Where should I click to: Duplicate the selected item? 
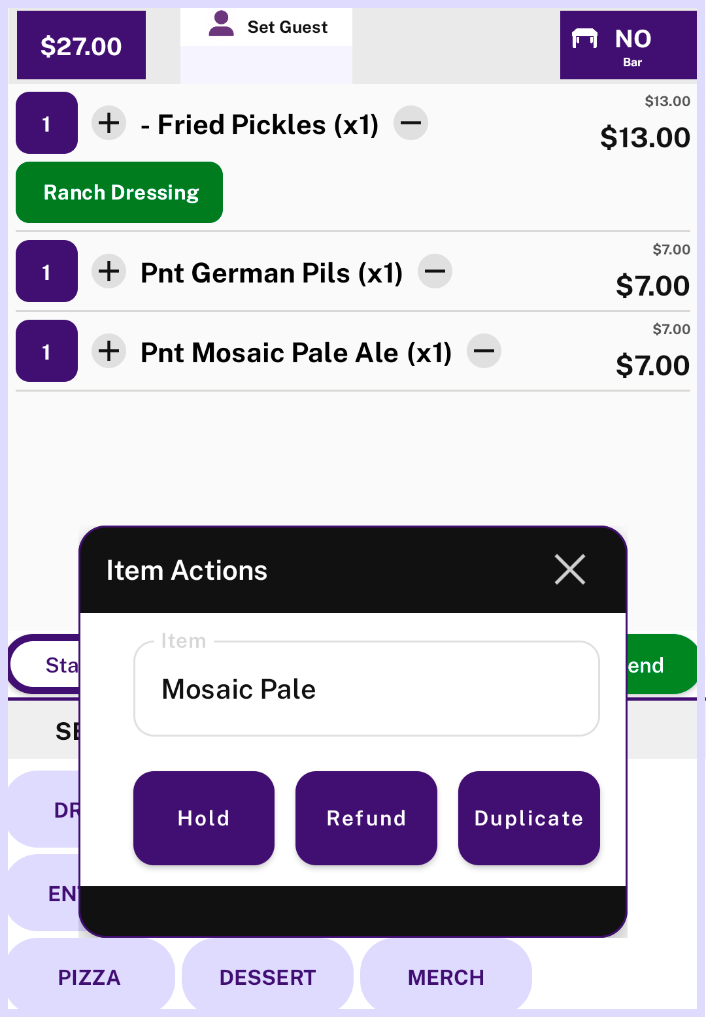529,818
